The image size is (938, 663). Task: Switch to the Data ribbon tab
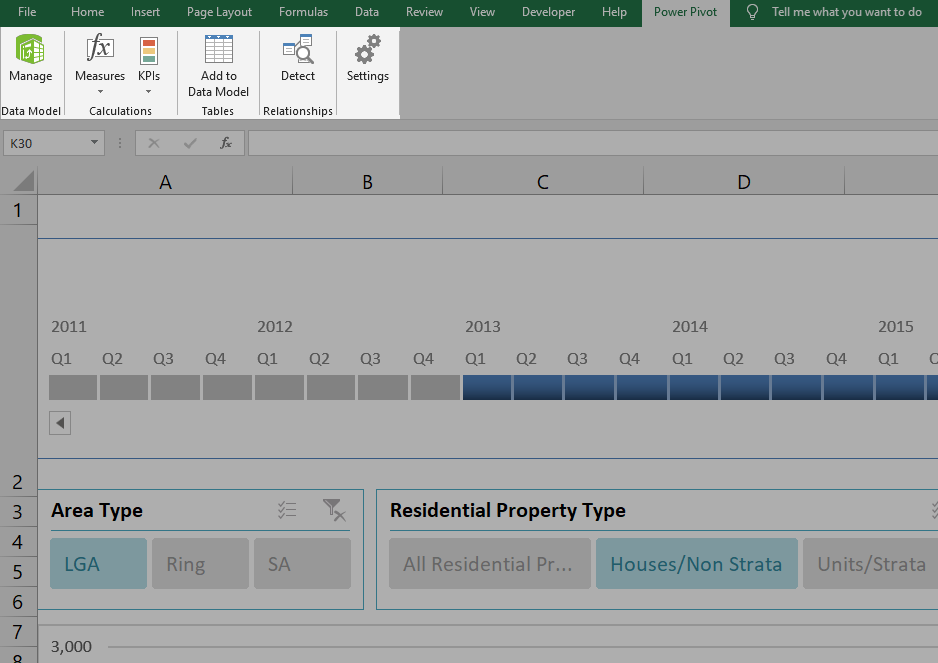tap(366, 12)
